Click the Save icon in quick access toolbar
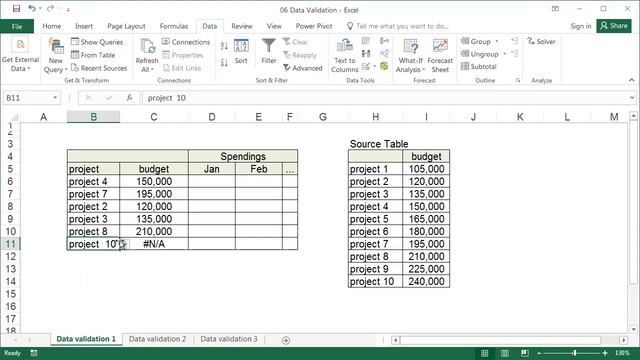This screenshot has height=360, width=640. click(x=16, y=9)
